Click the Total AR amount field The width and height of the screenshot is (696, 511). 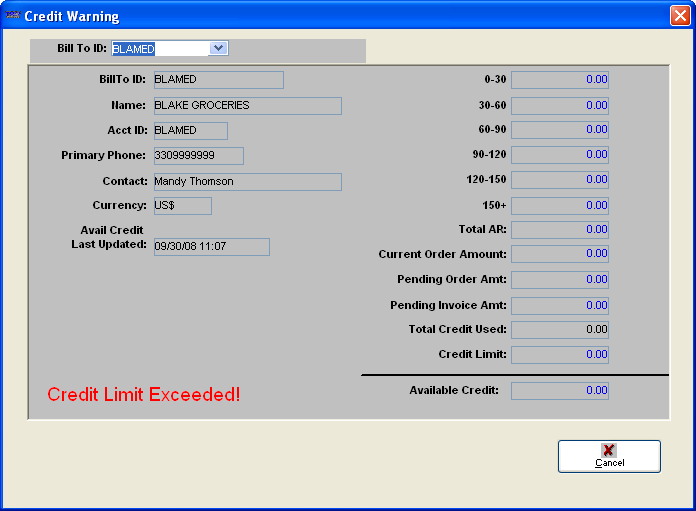pos(559,230)
